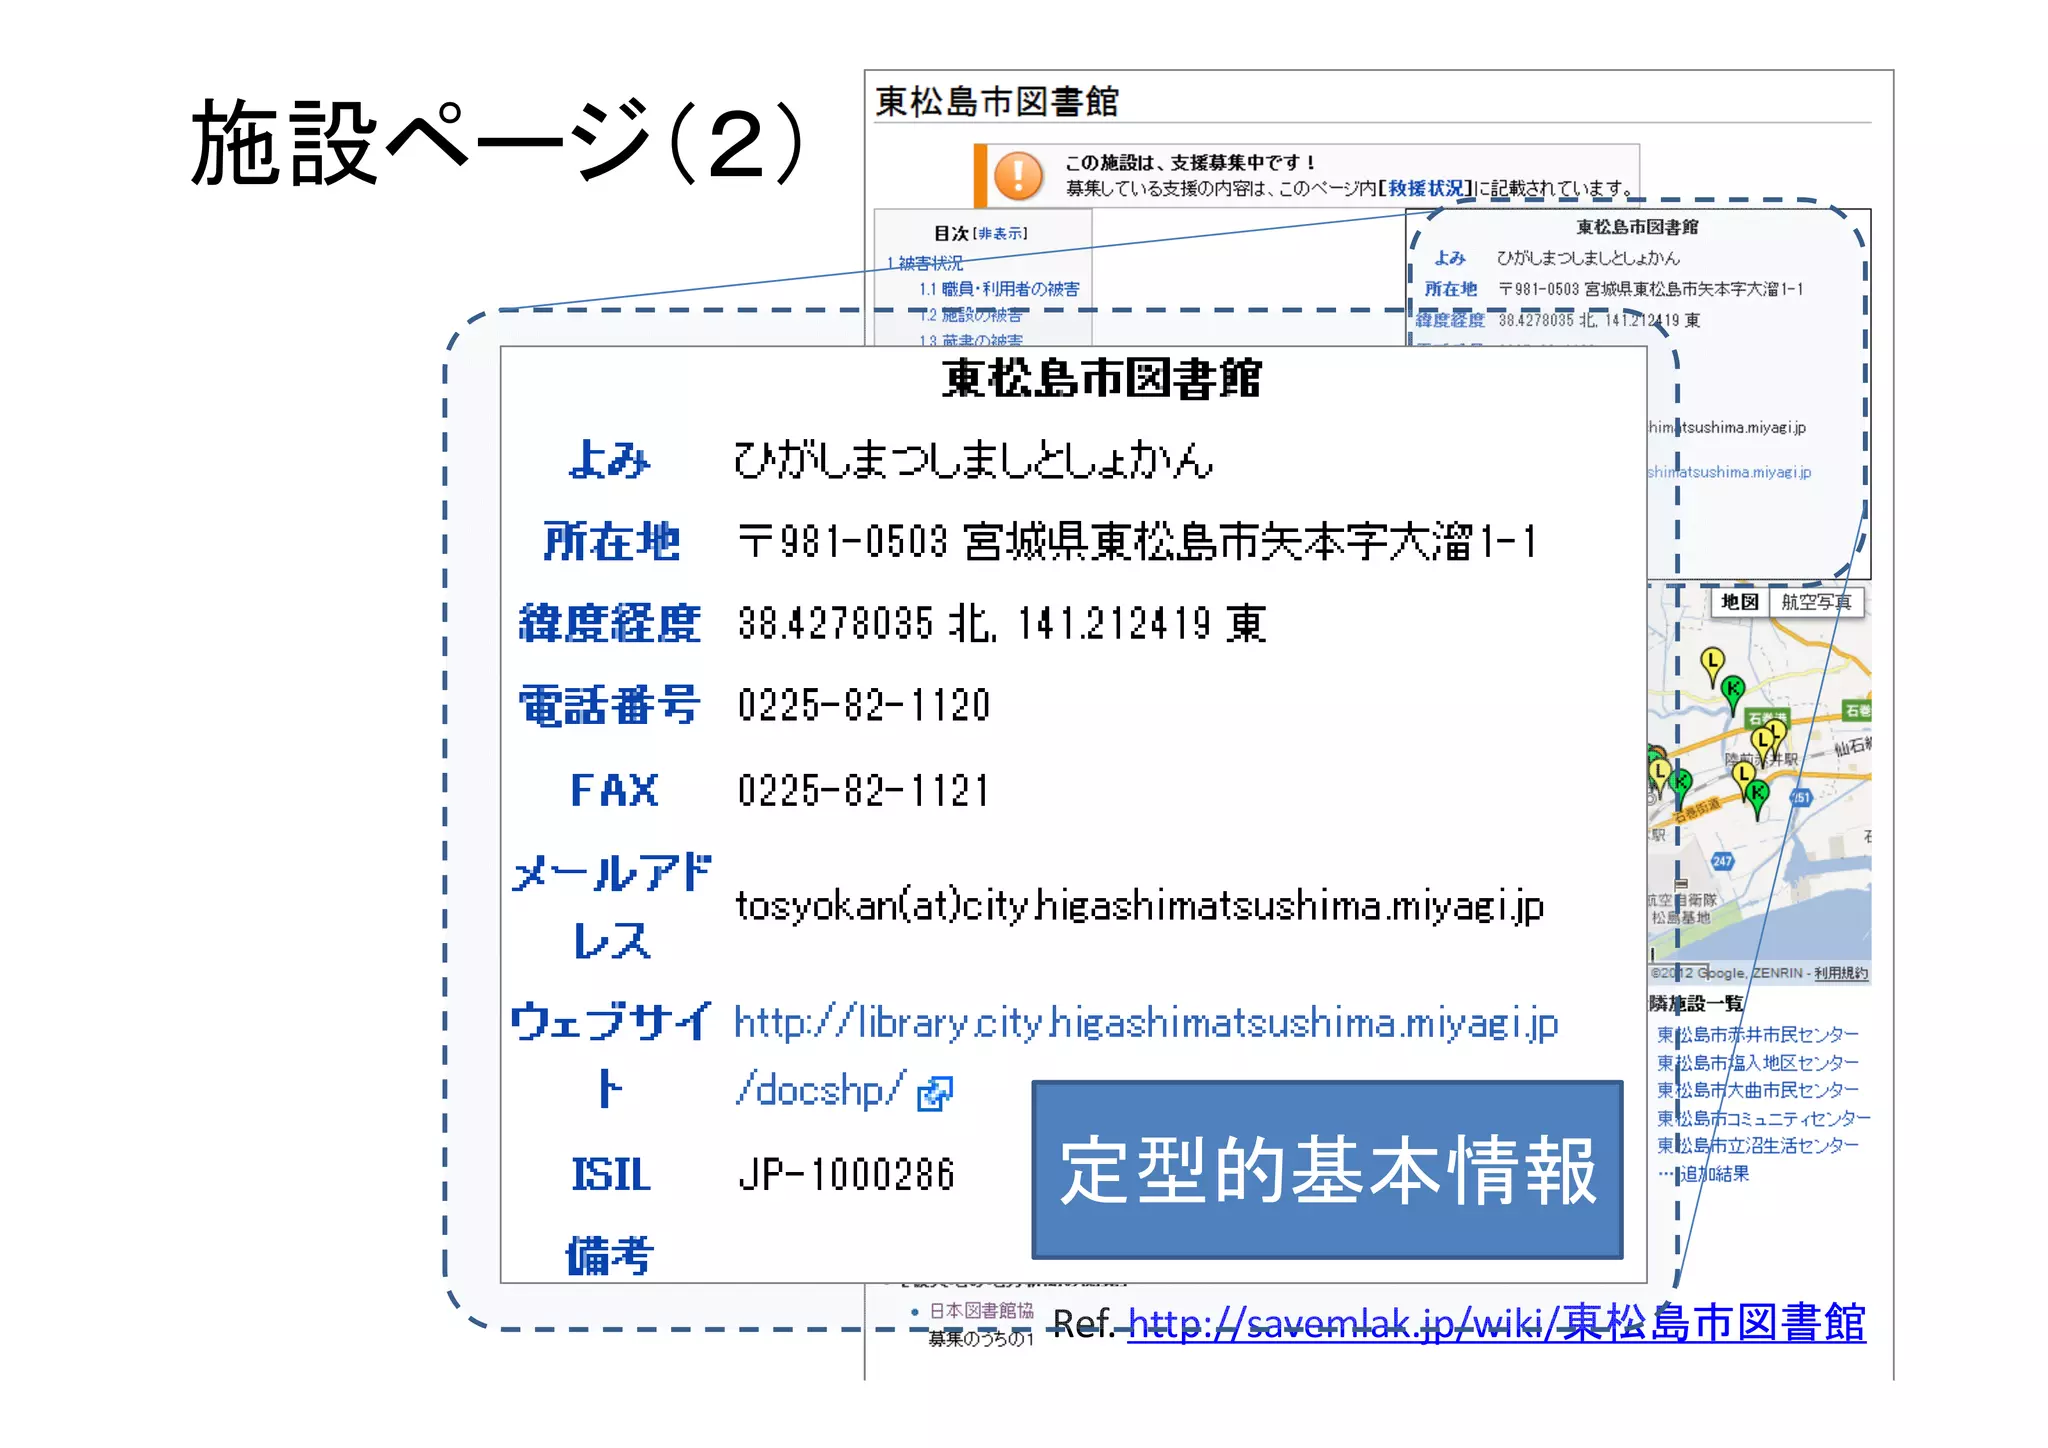Select the email address tosyokan(at)city text
The width and height of the screenshot is (2048, 1448).
[1140, 906]
